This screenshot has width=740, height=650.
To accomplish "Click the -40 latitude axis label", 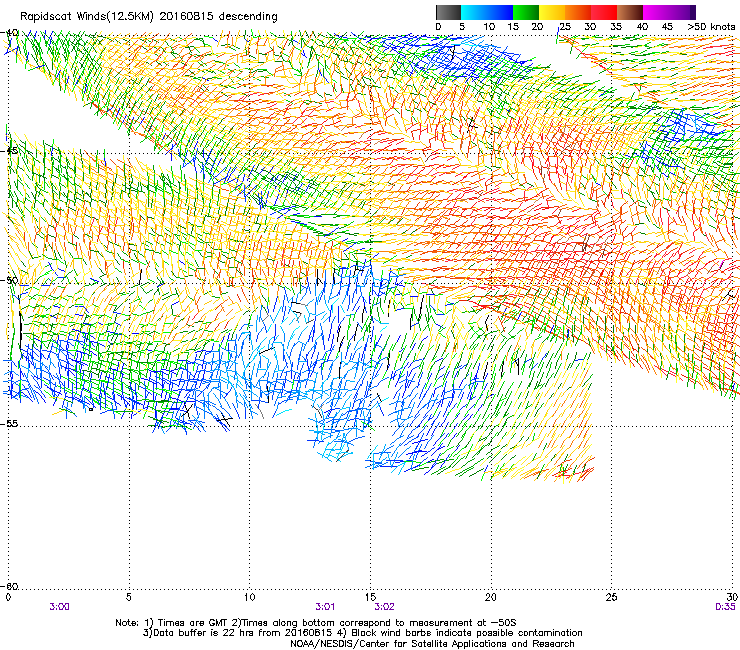I will pyautogui.click(x=10, y=33).
